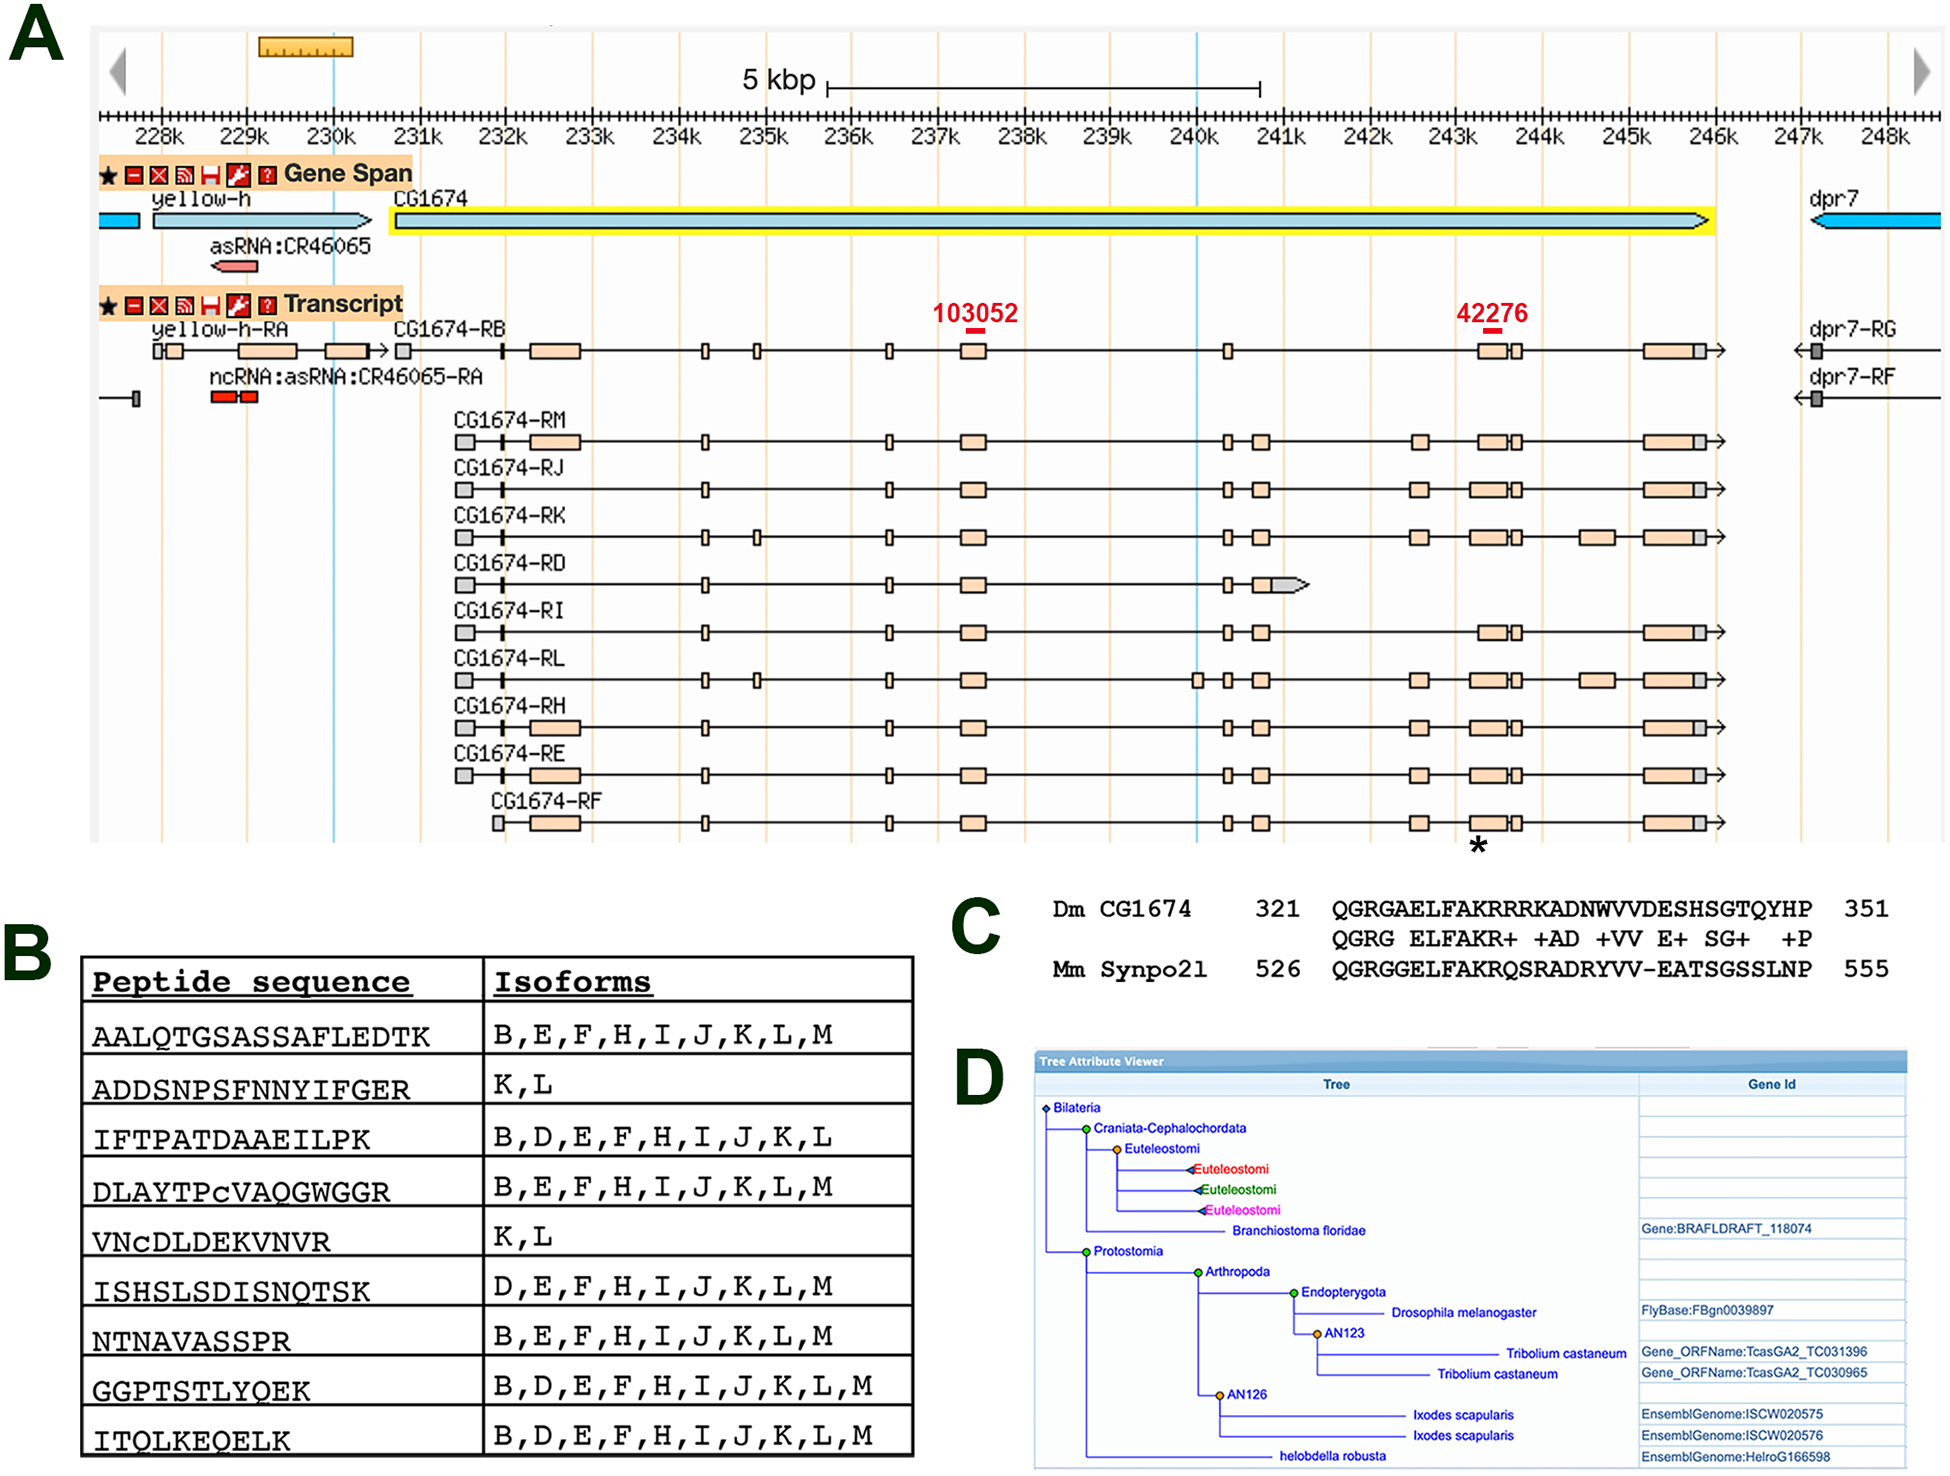Select the Tree column header
This screenshot has height=1476, width=1950.
(1336, 1084)
